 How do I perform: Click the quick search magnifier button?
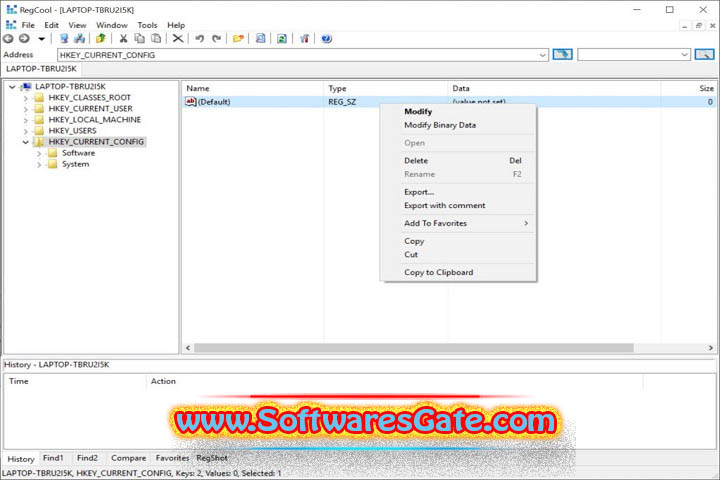coord(704,55)
